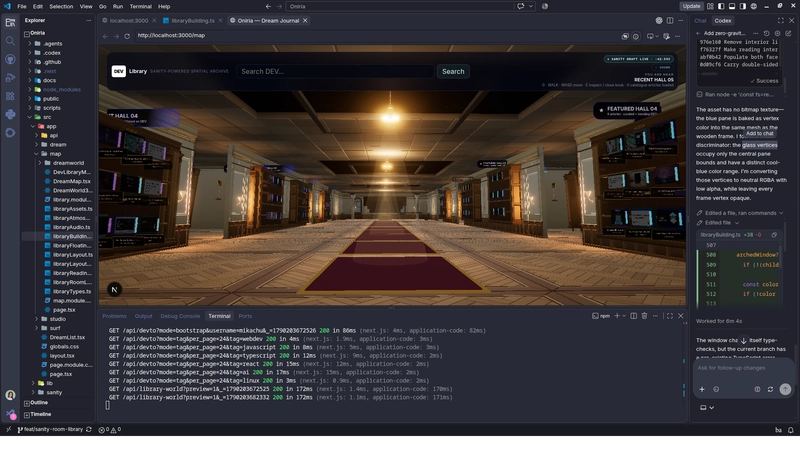Toggle the bottom panel layout button
Viewport: 800px width, 451px height.
732,6
